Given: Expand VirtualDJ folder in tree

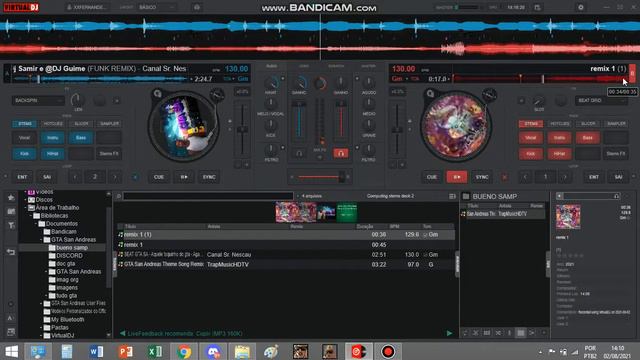Looking at the screenshot, I should point(41,336).
